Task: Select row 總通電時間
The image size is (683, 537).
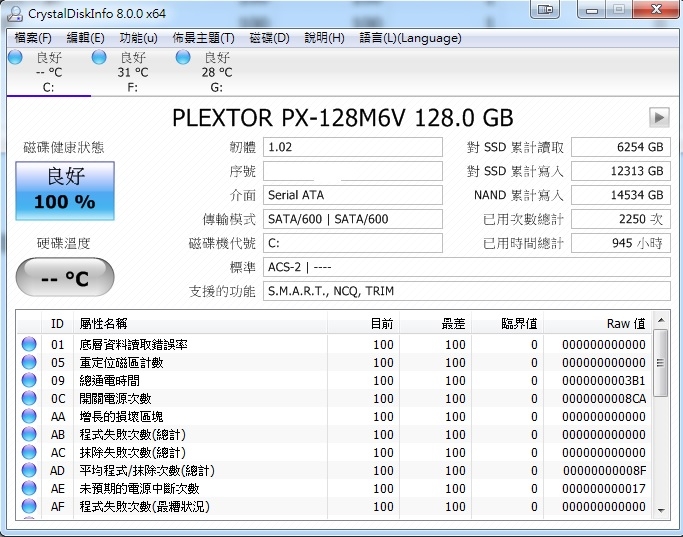Action: tap(334, 380)
